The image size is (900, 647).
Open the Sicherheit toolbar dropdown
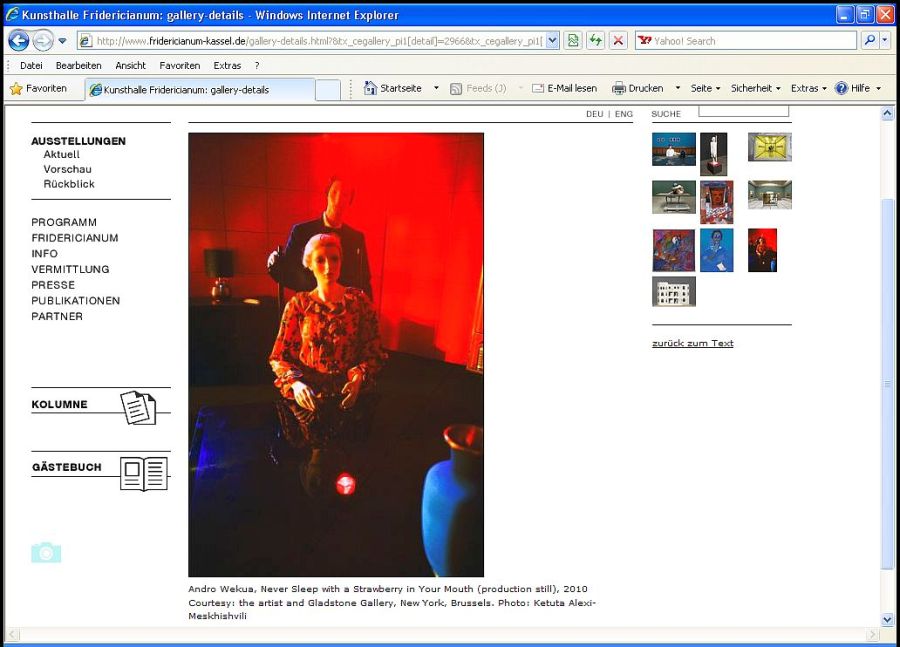click(756, 88)
